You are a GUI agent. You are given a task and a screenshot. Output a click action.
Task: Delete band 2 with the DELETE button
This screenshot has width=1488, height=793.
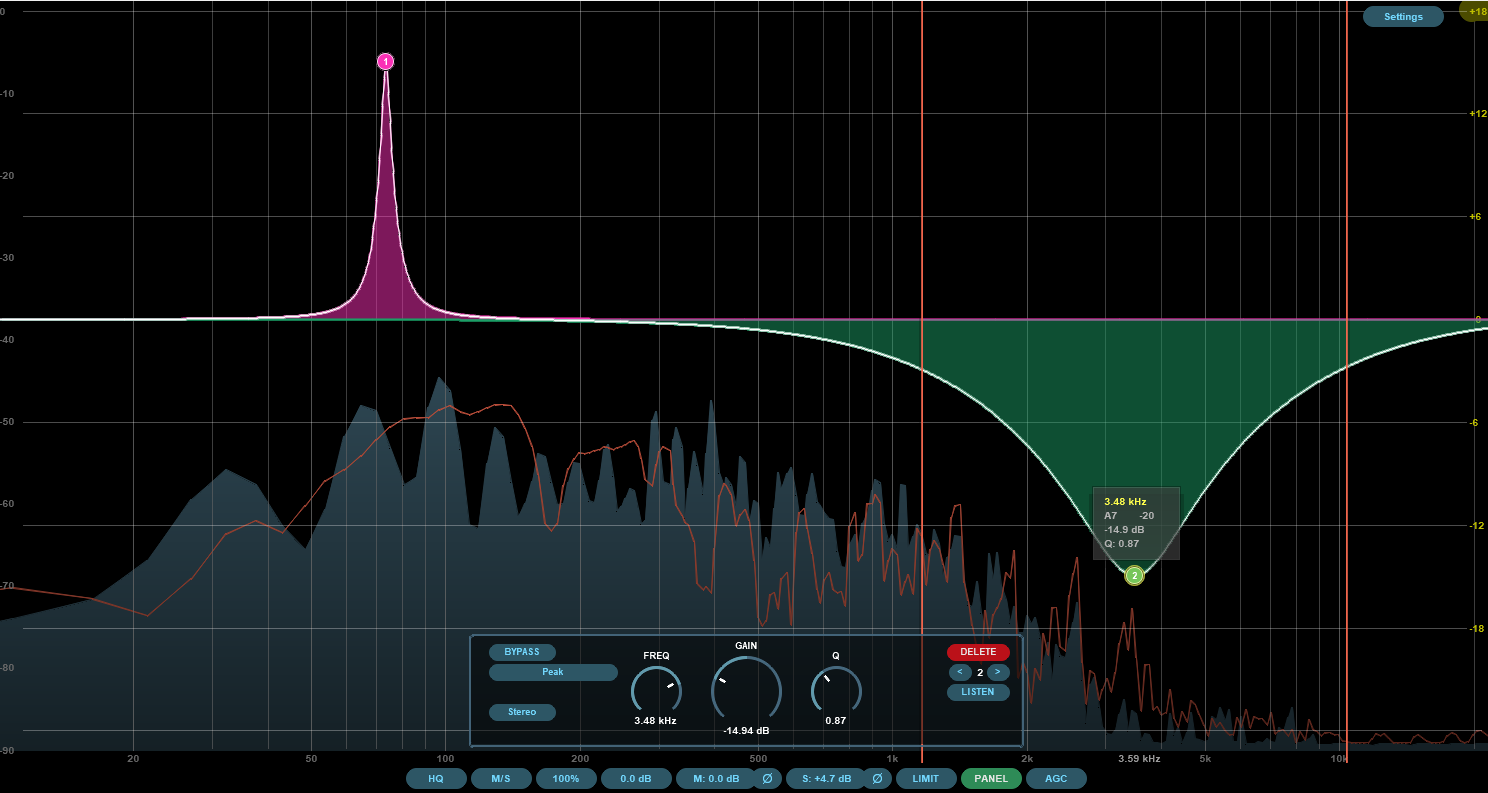[x=977, y=651]
